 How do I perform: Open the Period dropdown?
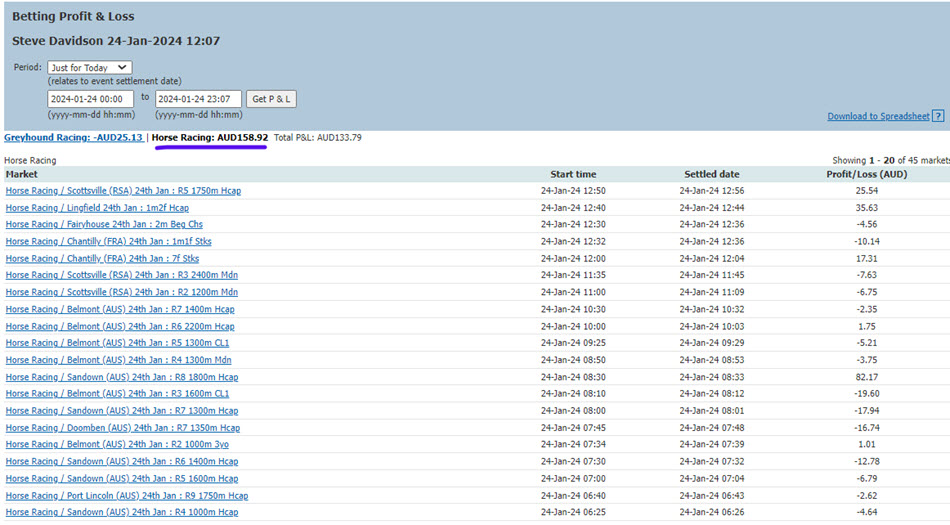89,67
